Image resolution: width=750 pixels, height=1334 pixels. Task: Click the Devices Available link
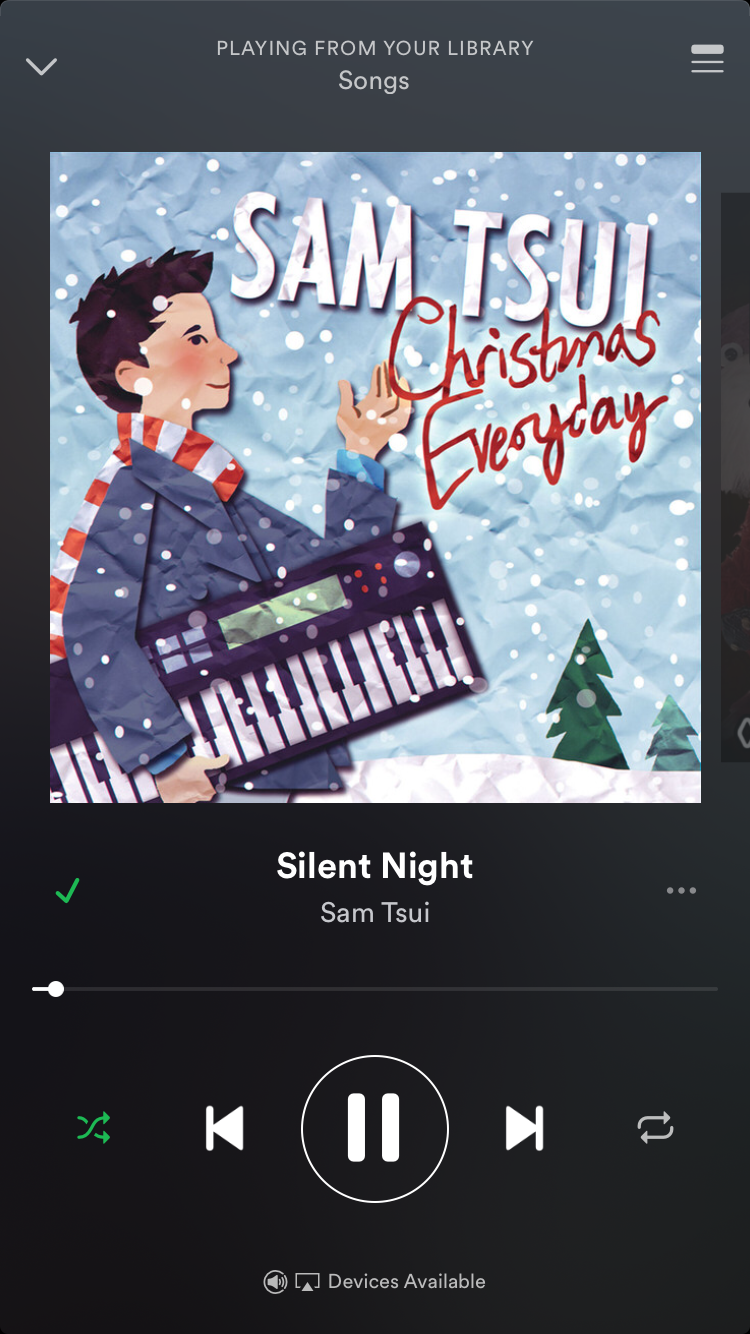coord(407,1281)
